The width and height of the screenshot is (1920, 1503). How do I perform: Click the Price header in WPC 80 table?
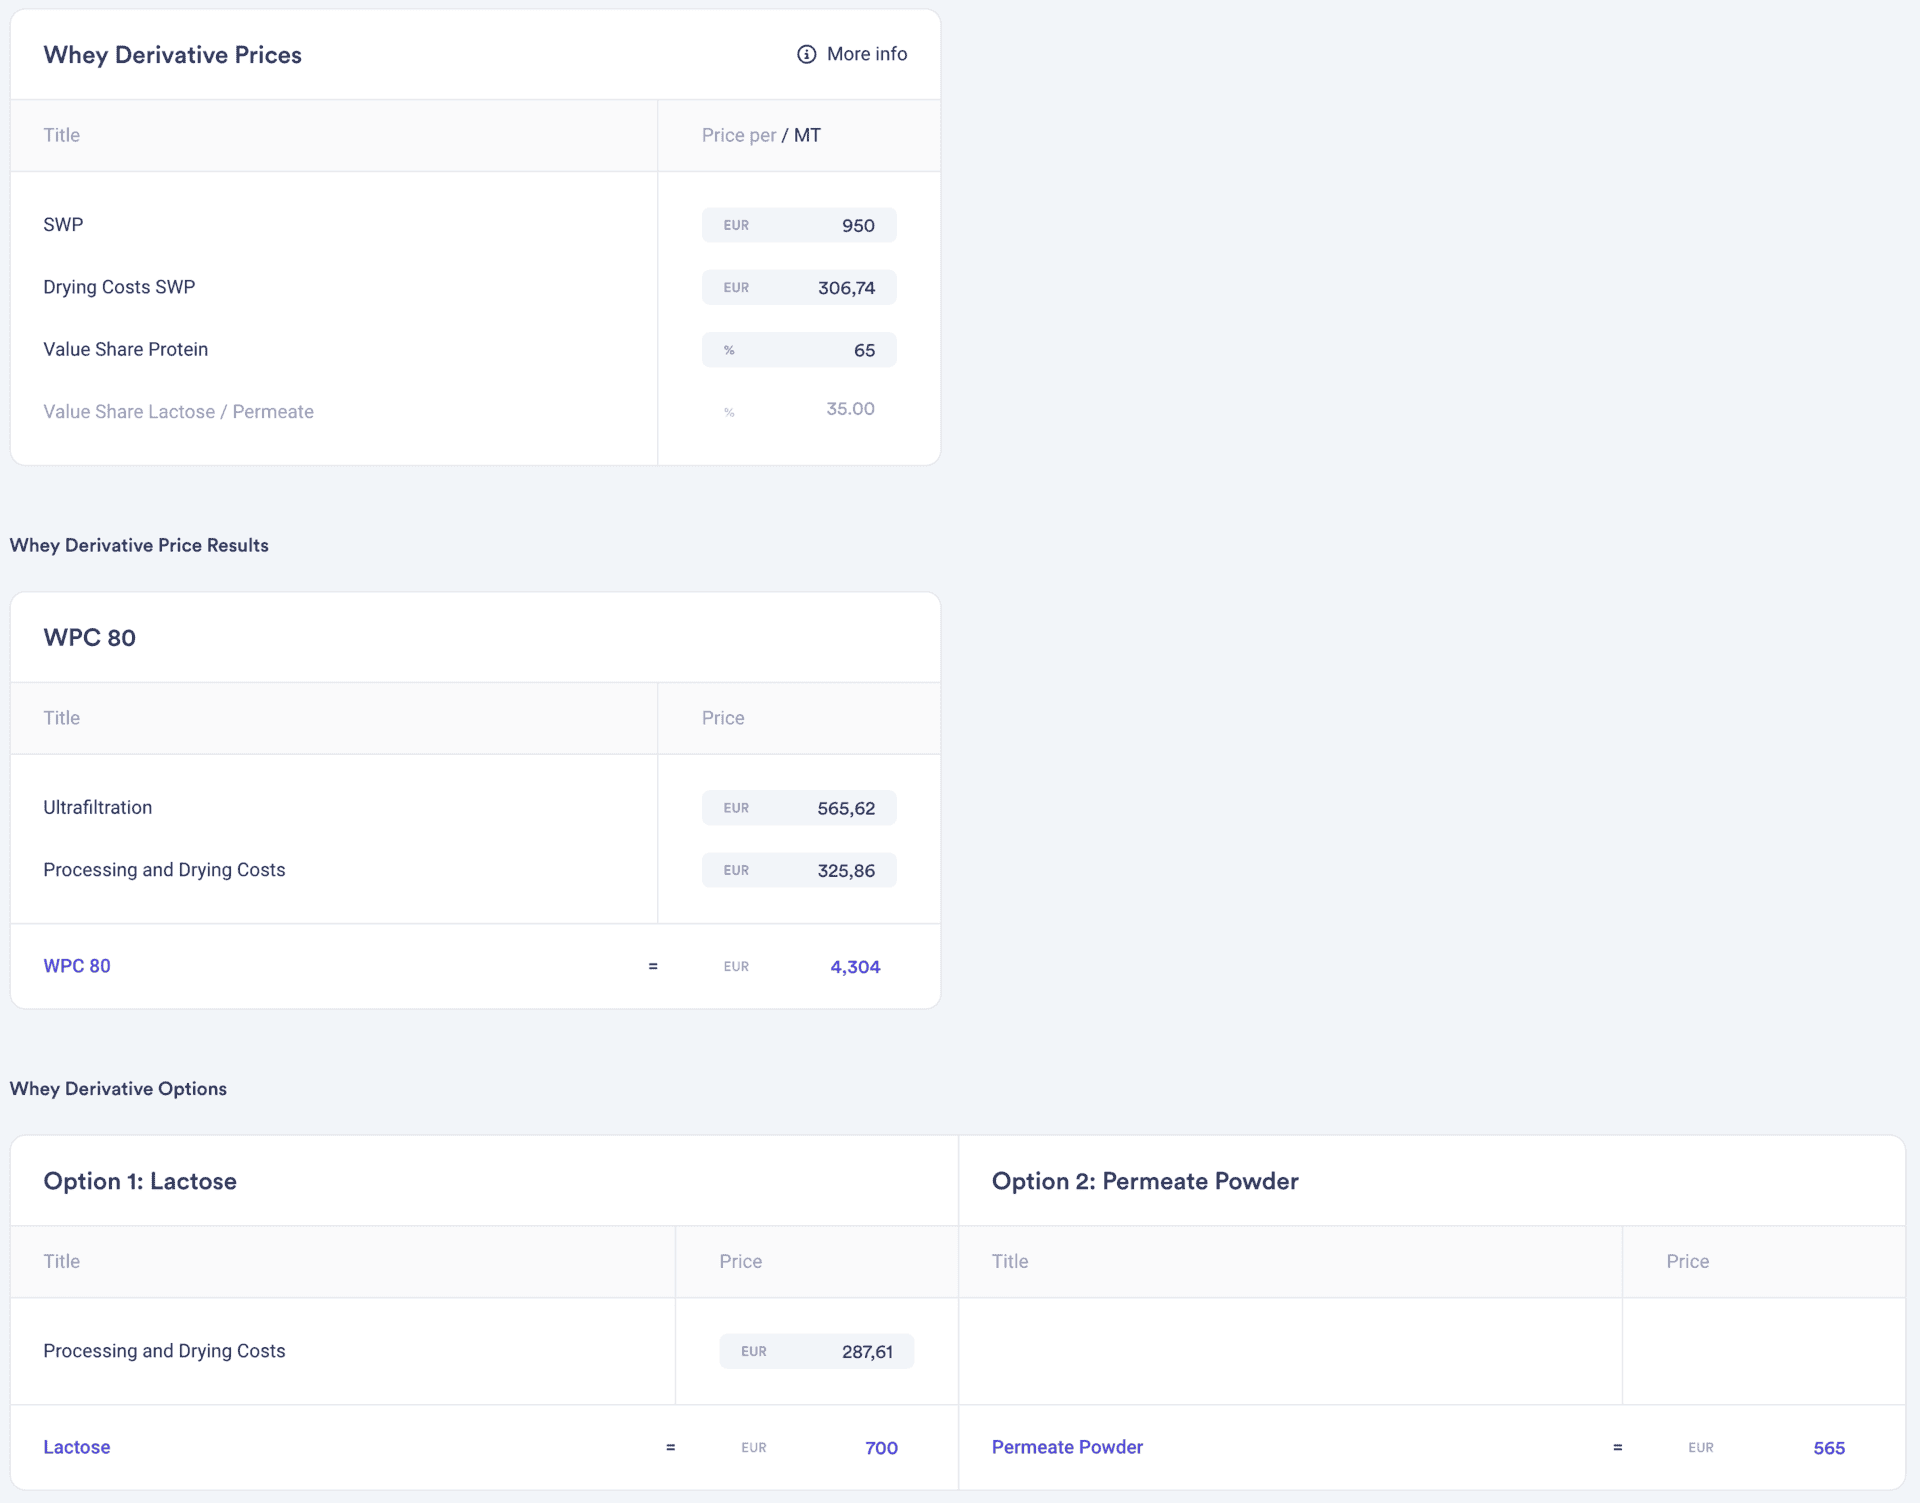(723, 718)
